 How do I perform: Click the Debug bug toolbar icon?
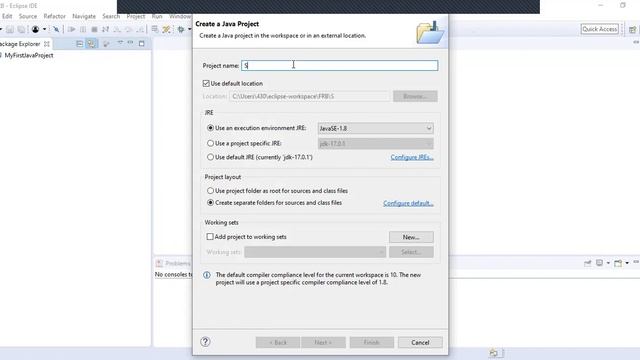point(181,29)
